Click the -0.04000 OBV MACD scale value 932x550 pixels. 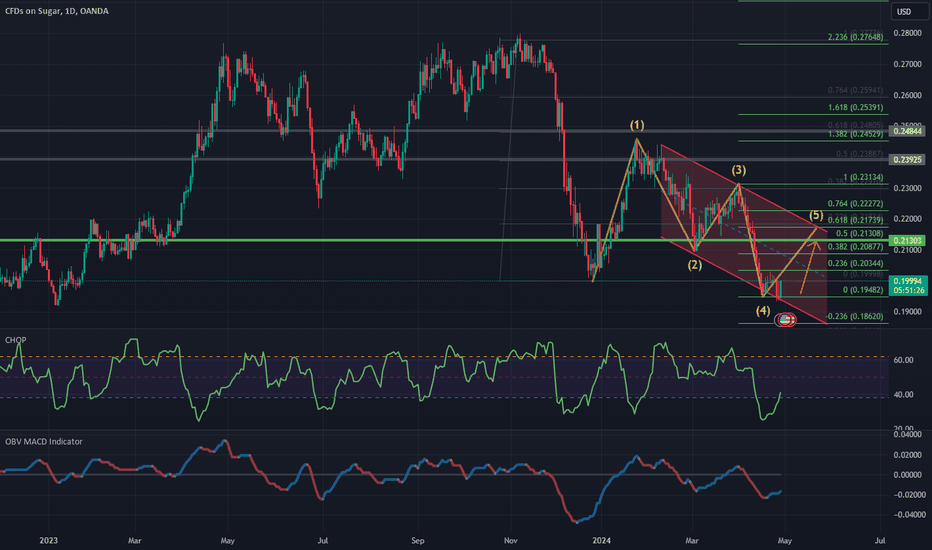[x=909, y=514]
